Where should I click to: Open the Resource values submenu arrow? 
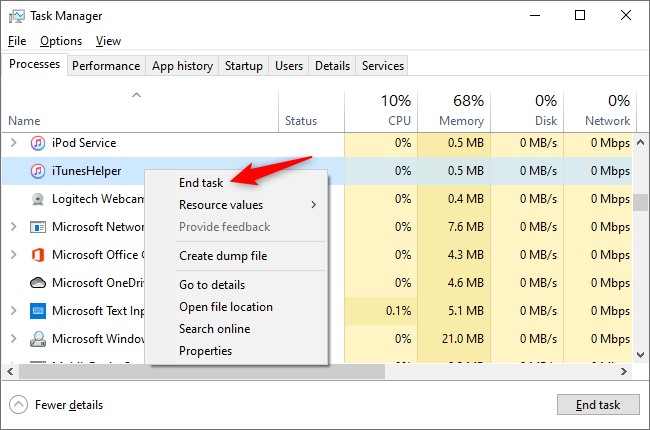pyautogui.click(x=313, y=205)
